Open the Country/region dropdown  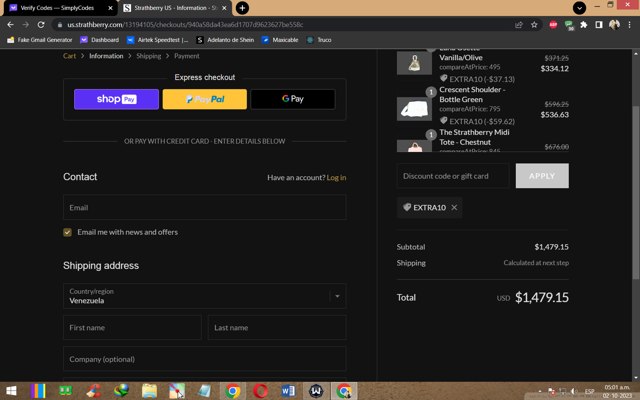pos(204,296)
